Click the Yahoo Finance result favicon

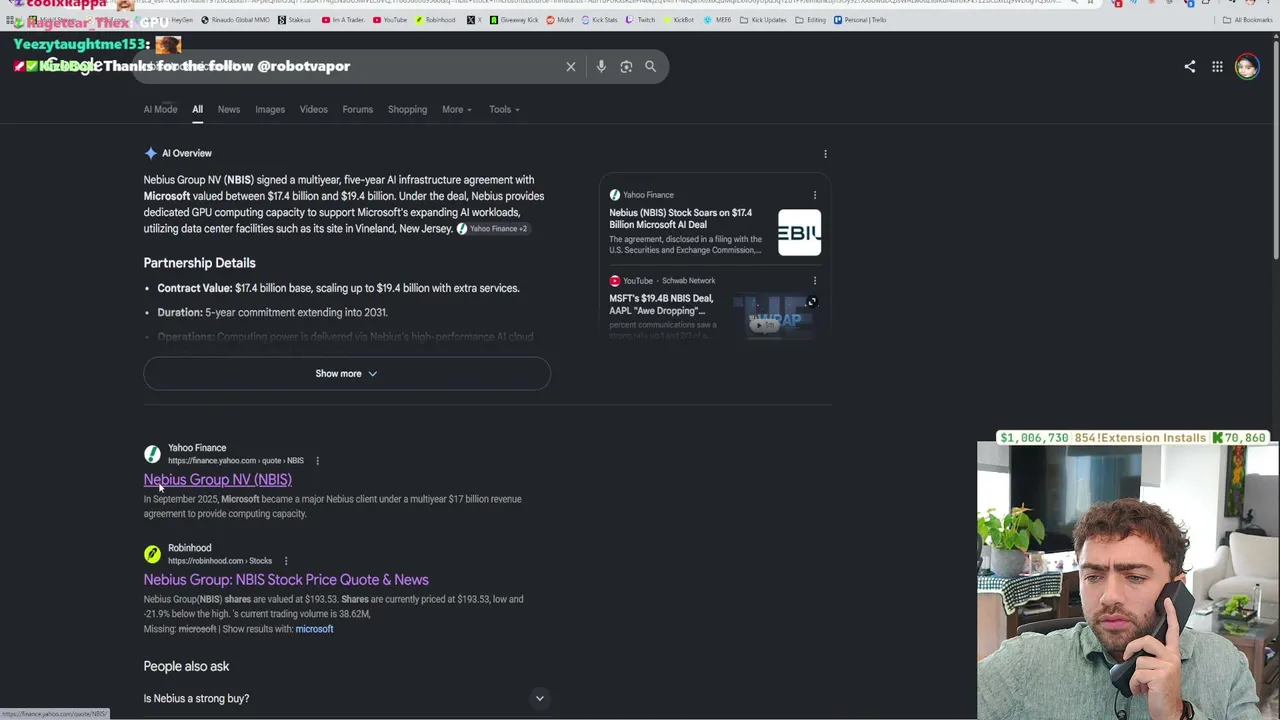(152, 454)
